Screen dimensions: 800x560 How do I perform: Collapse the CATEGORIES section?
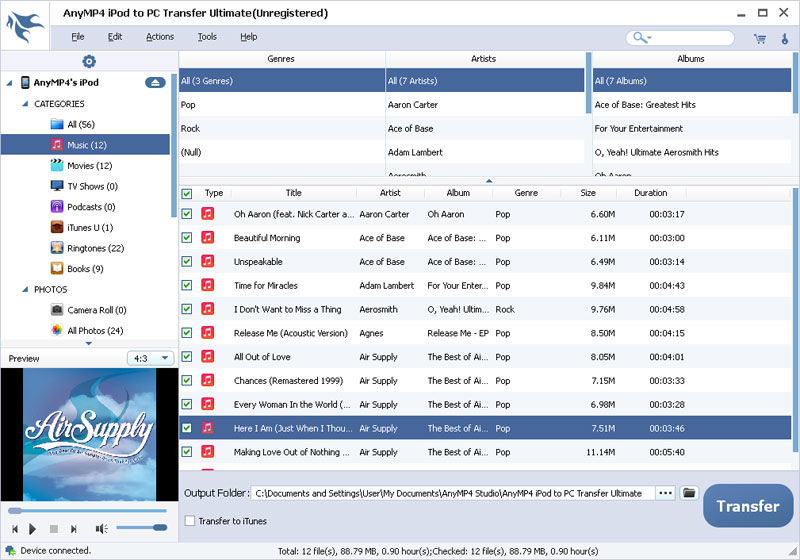coord(25,104)
